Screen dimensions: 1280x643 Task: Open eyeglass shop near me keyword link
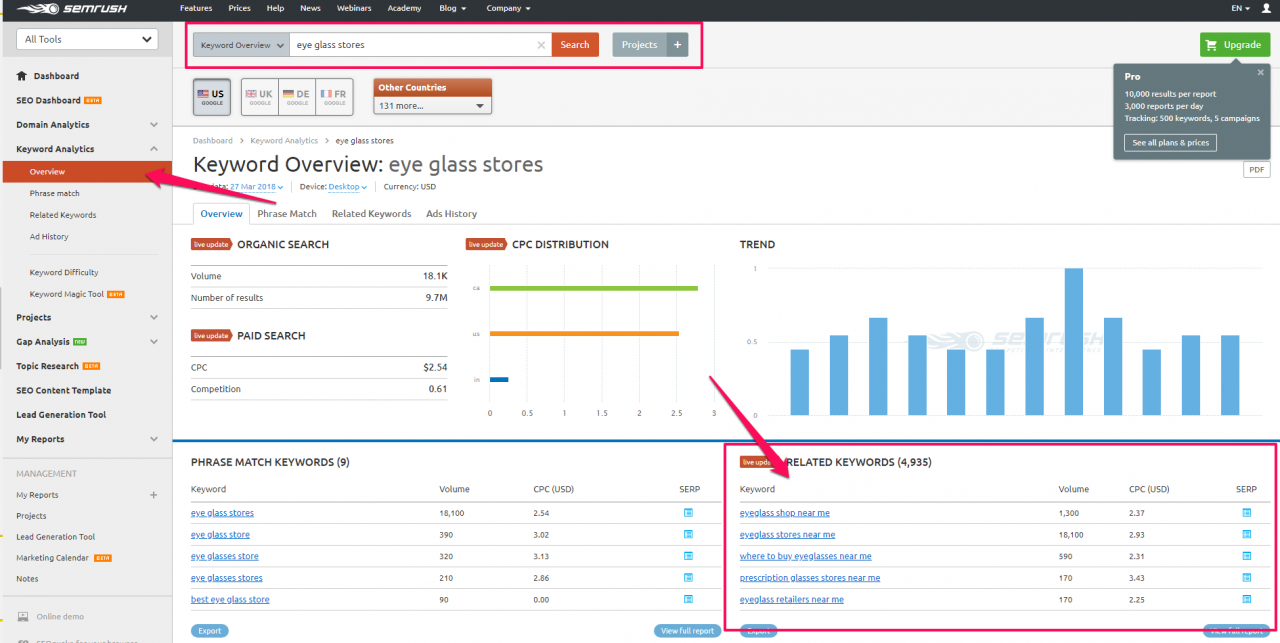point(785,513)
